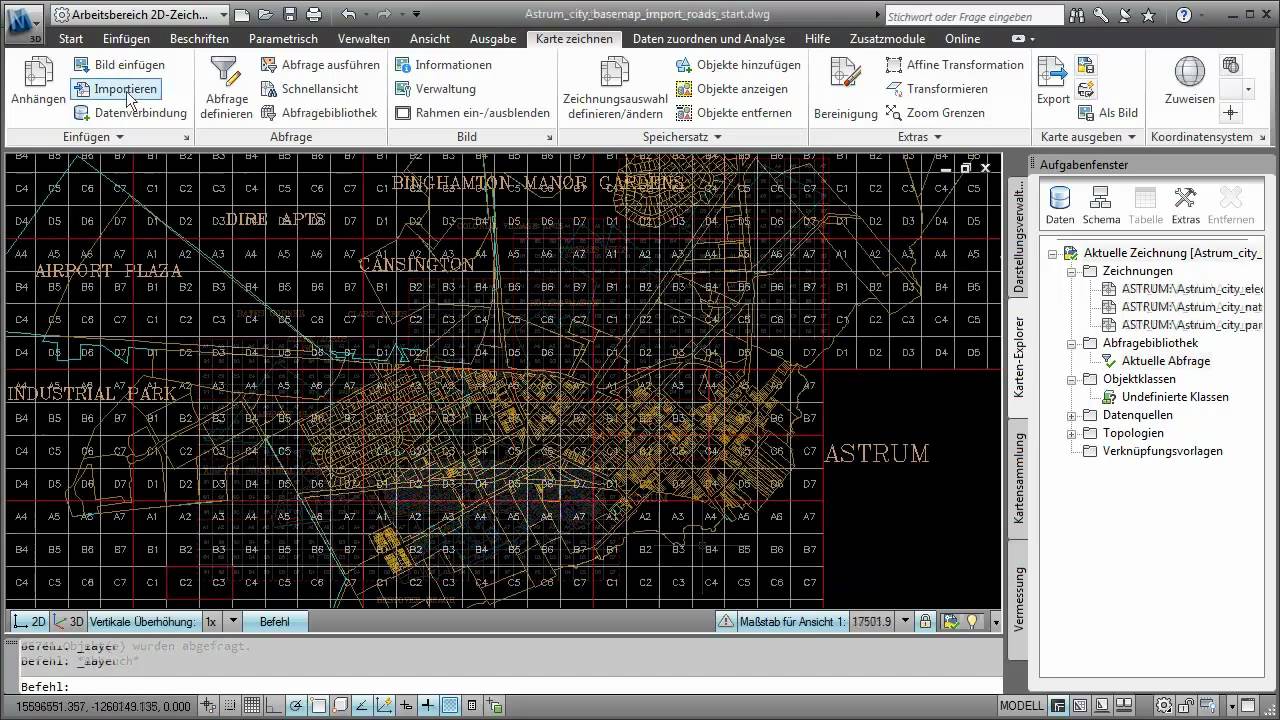Switch to 3D view mode

68,621
